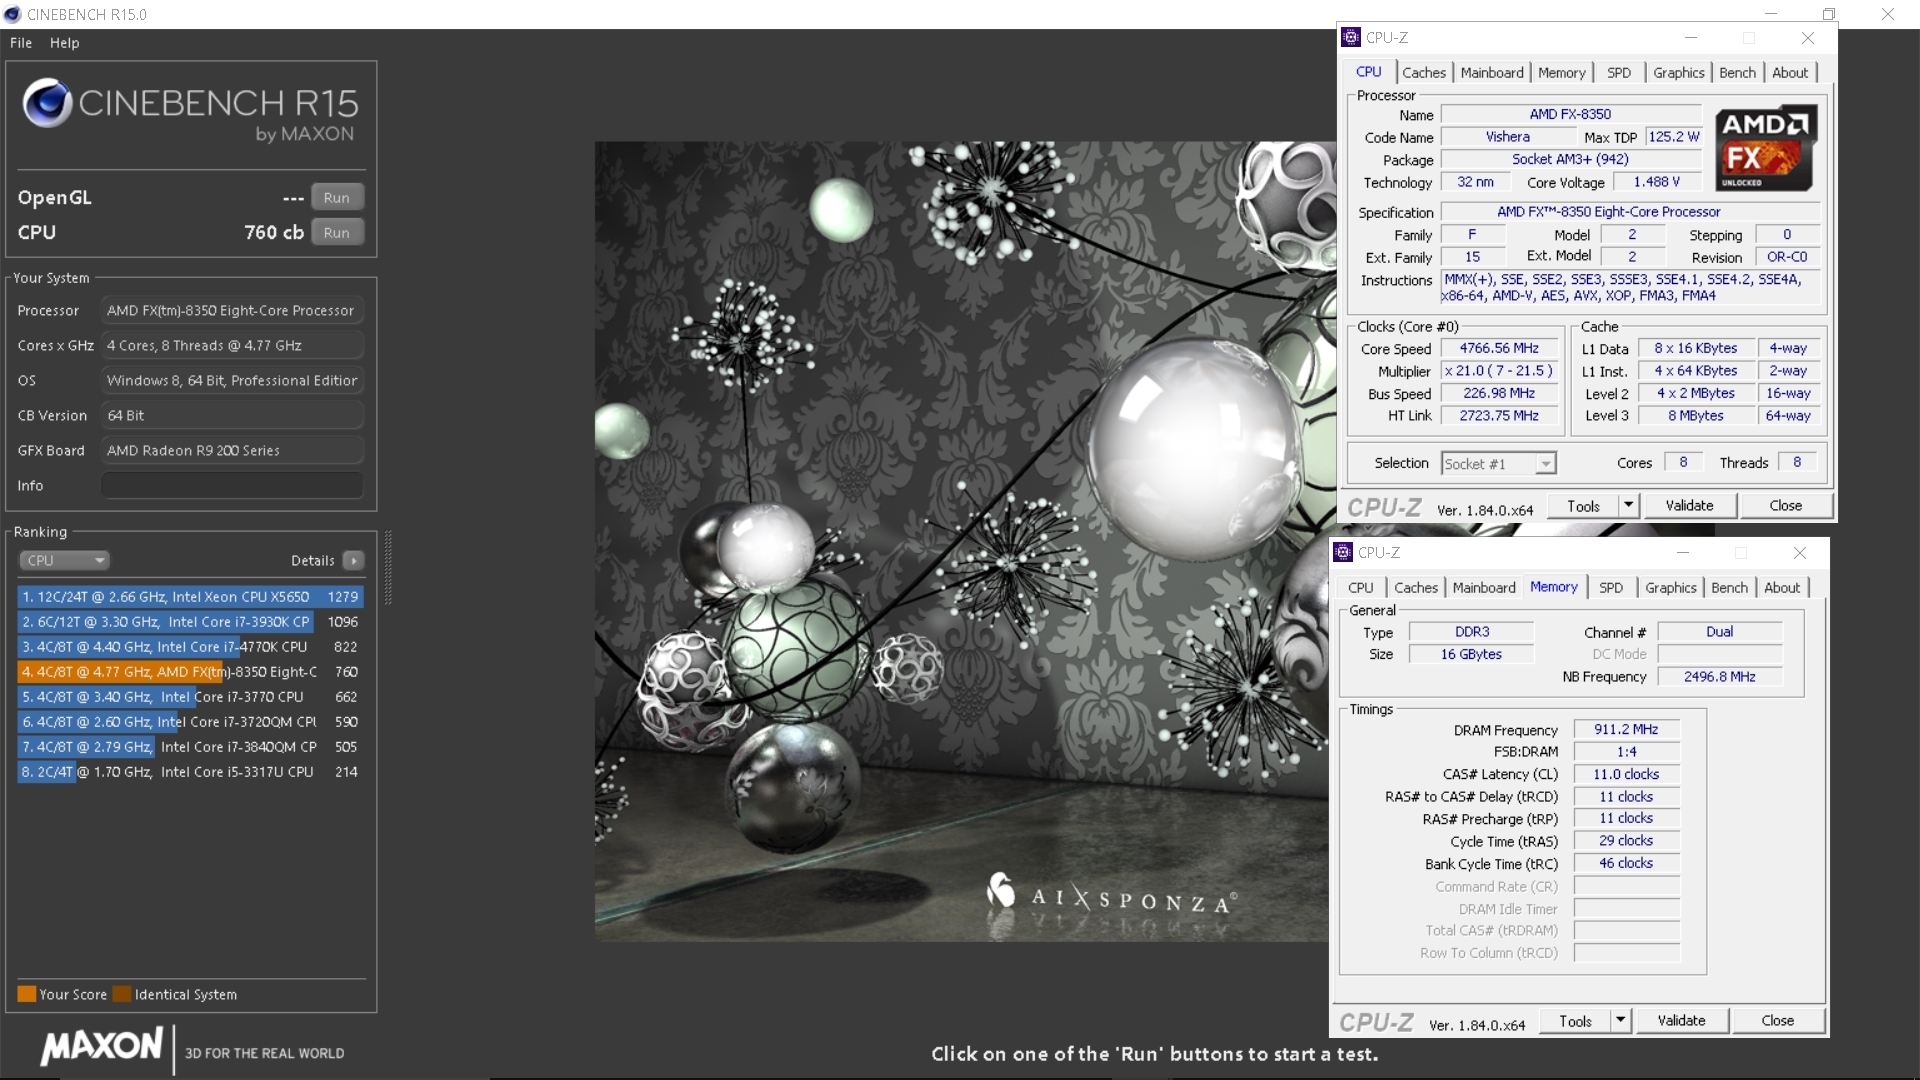Viewport: 1920px width, 1080px height.
Task: Expand Tools dropdown arrow in upper CPU-Z
Action: click(x=1629, y=506)
